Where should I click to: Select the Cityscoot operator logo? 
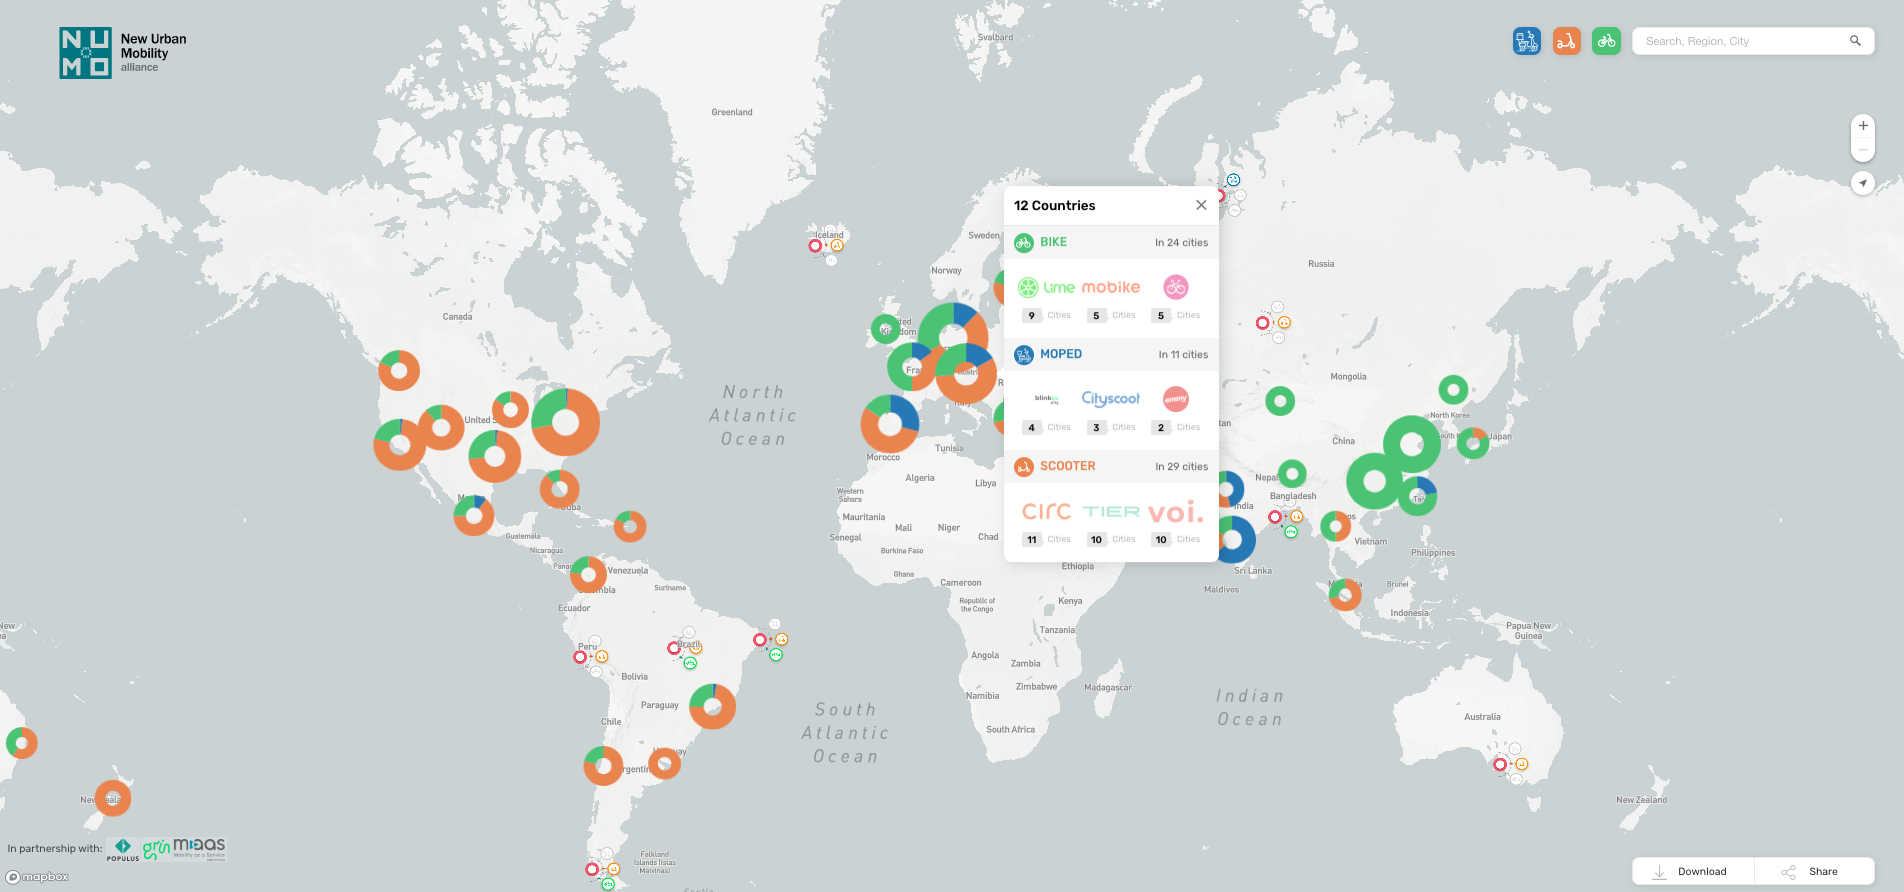point(1110,399)
